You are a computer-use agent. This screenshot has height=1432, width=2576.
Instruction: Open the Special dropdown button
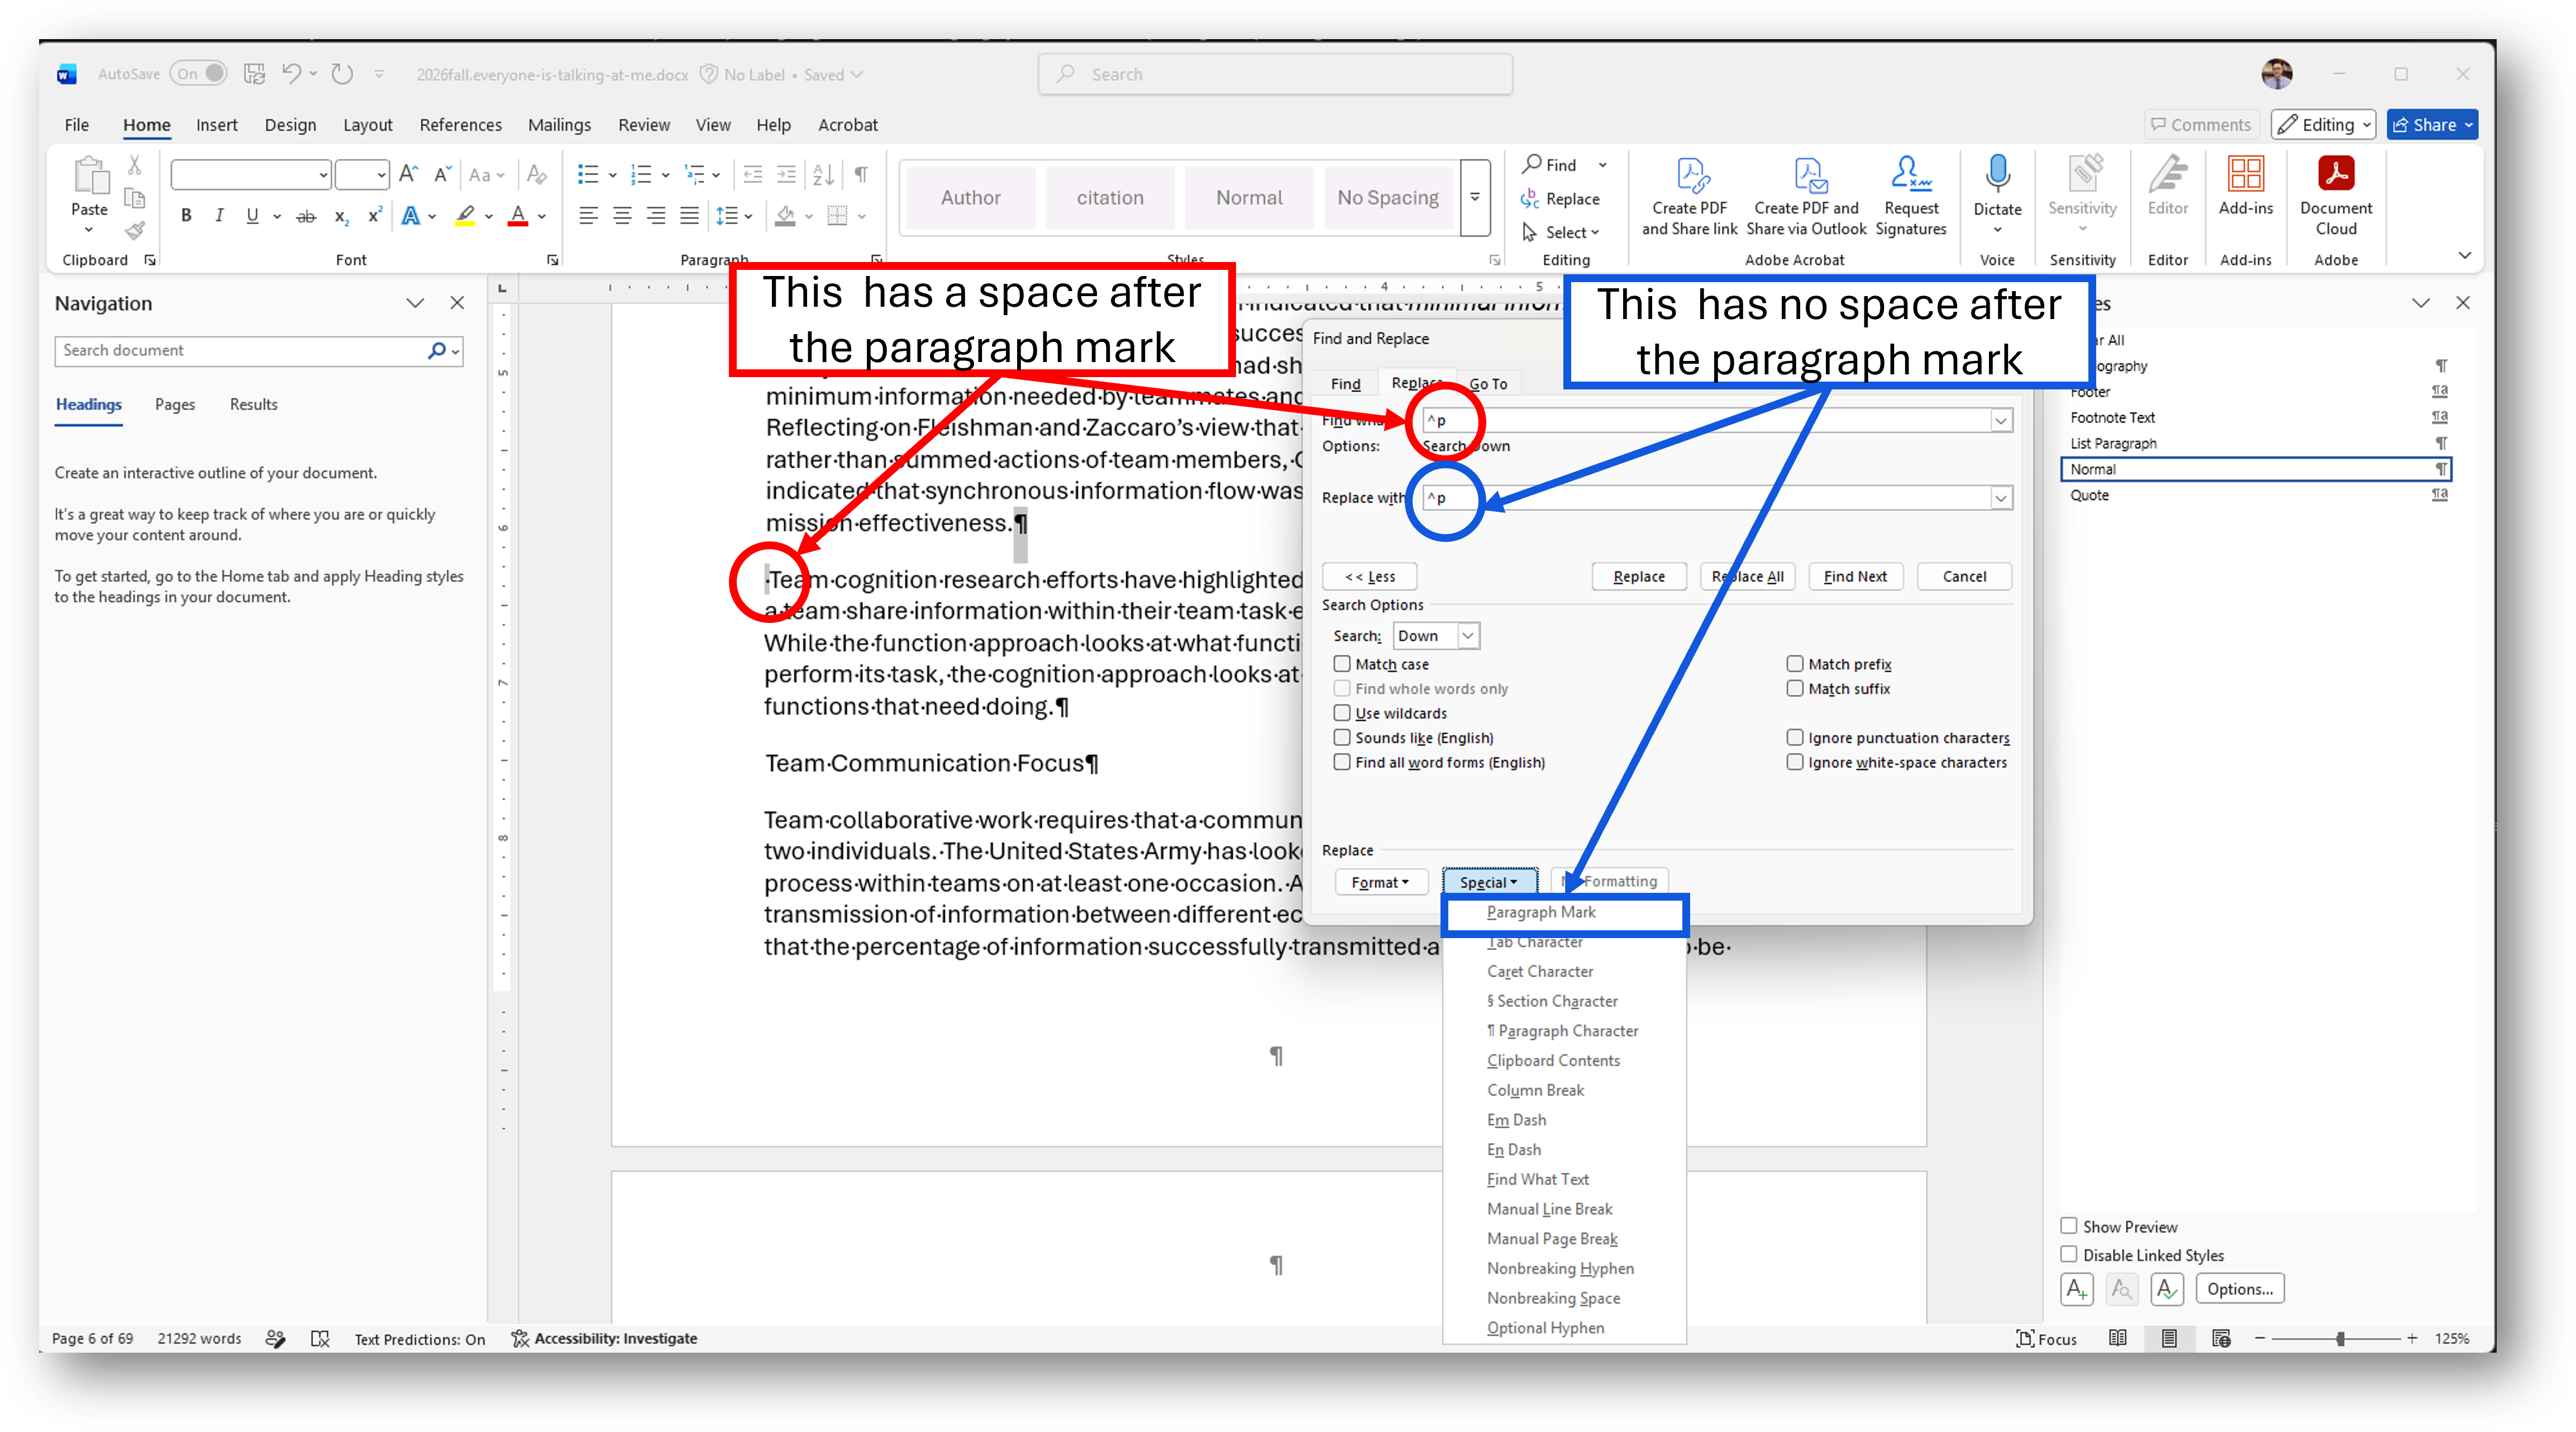coord(1489,882)
